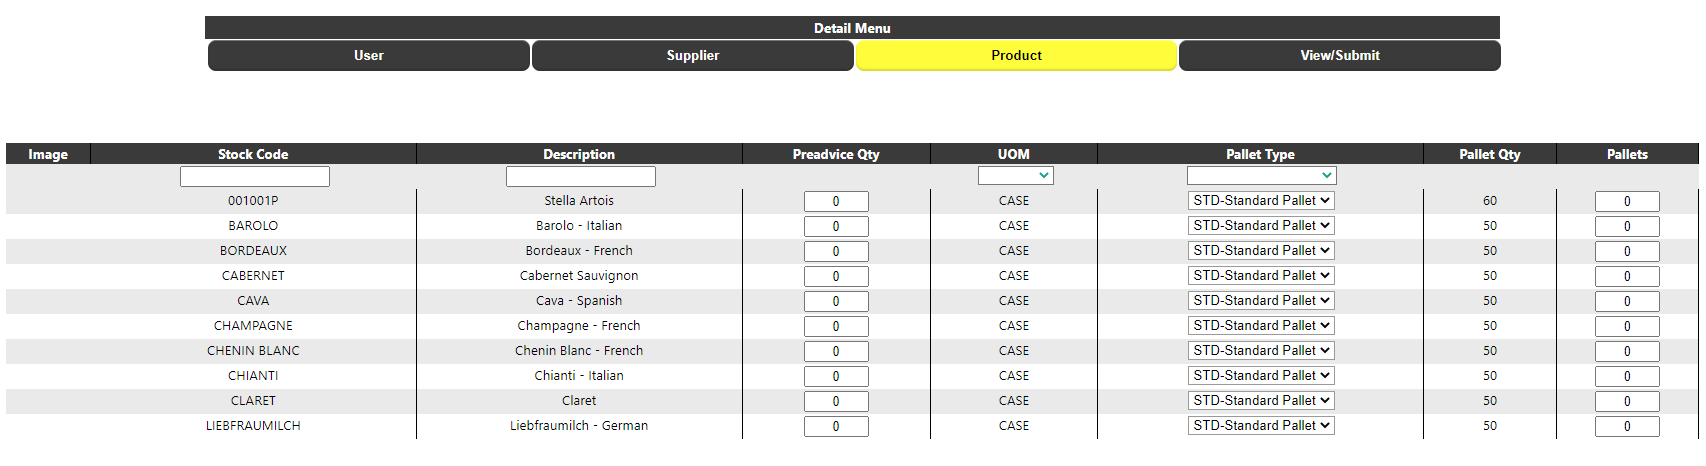Select the Product tab
The width and height of the screenshot is (1706, 466).
click(x=1016, y=55)
